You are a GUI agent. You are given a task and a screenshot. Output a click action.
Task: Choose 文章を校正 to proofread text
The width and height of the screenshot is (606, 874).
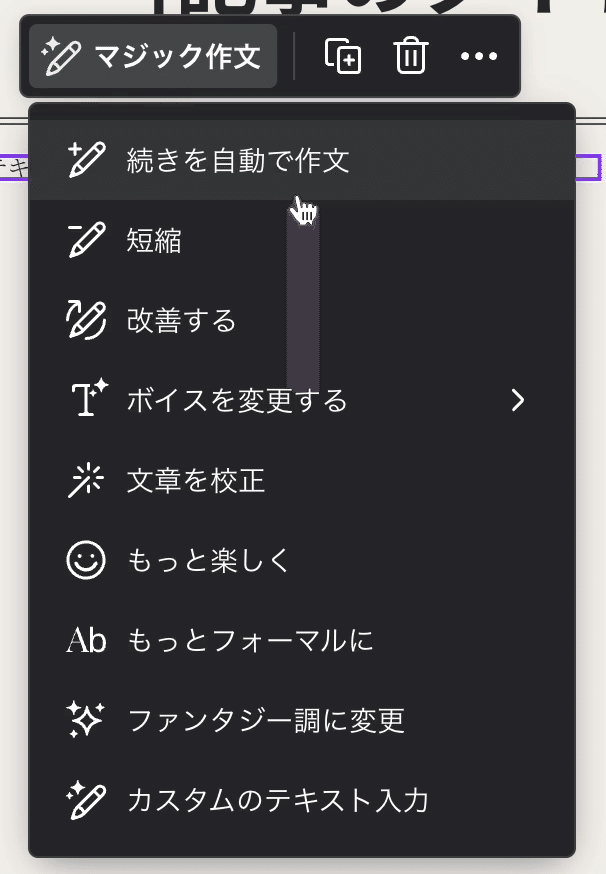[196, 480]
